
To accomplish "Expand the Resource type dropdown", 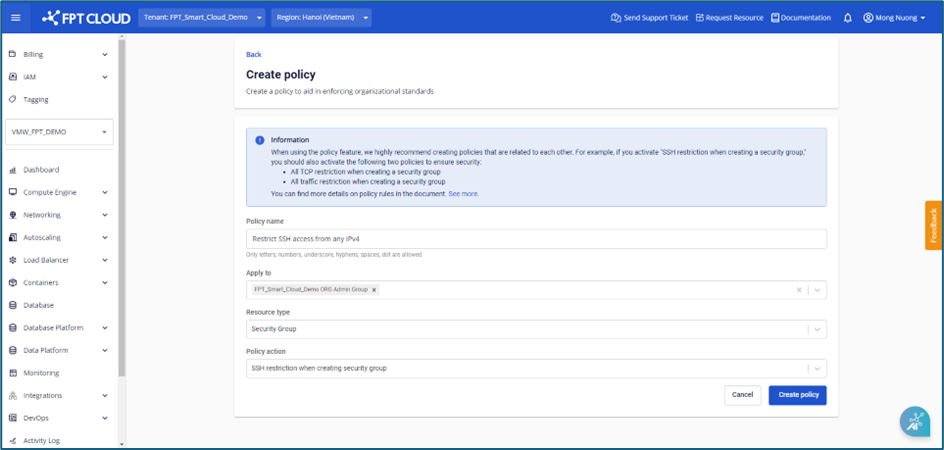I will [x=817, y=329].
